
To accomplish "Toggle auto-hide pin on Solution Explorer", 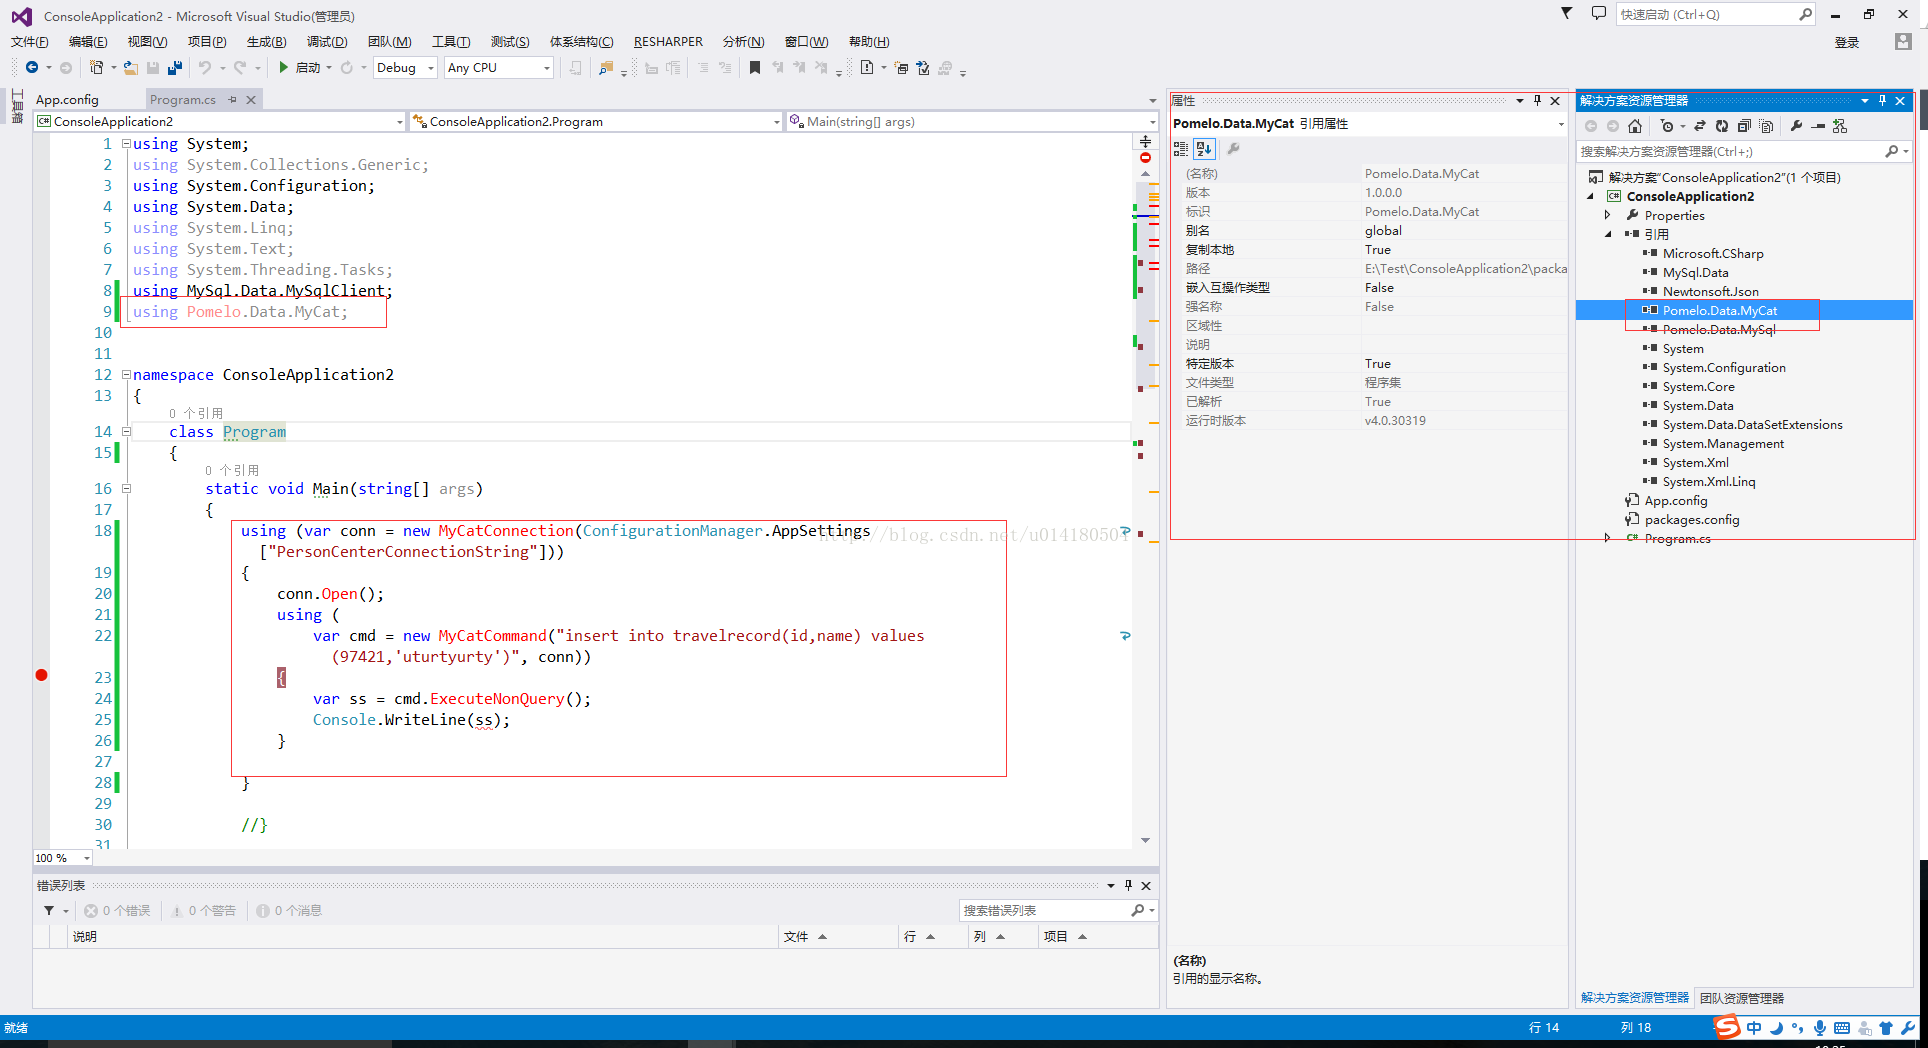I will 1882,100.
